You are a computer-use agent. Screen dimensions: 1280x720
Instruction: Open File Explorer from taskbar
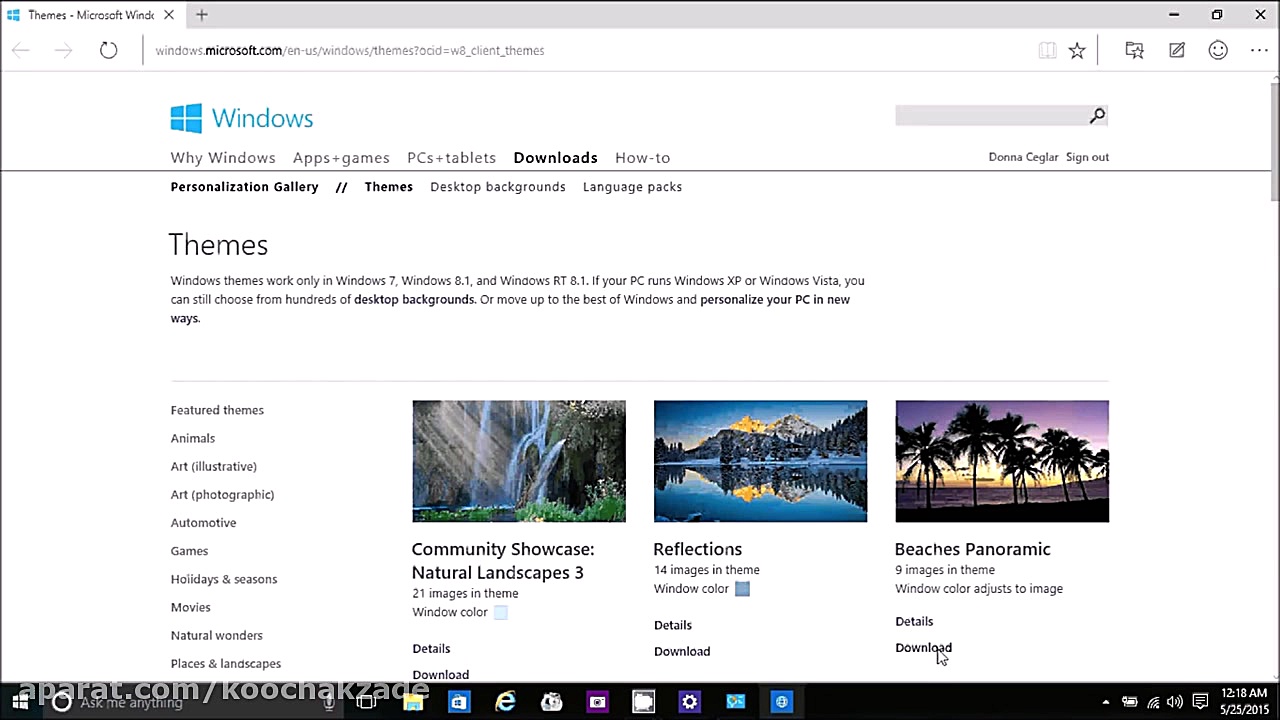tap(412, 702)
